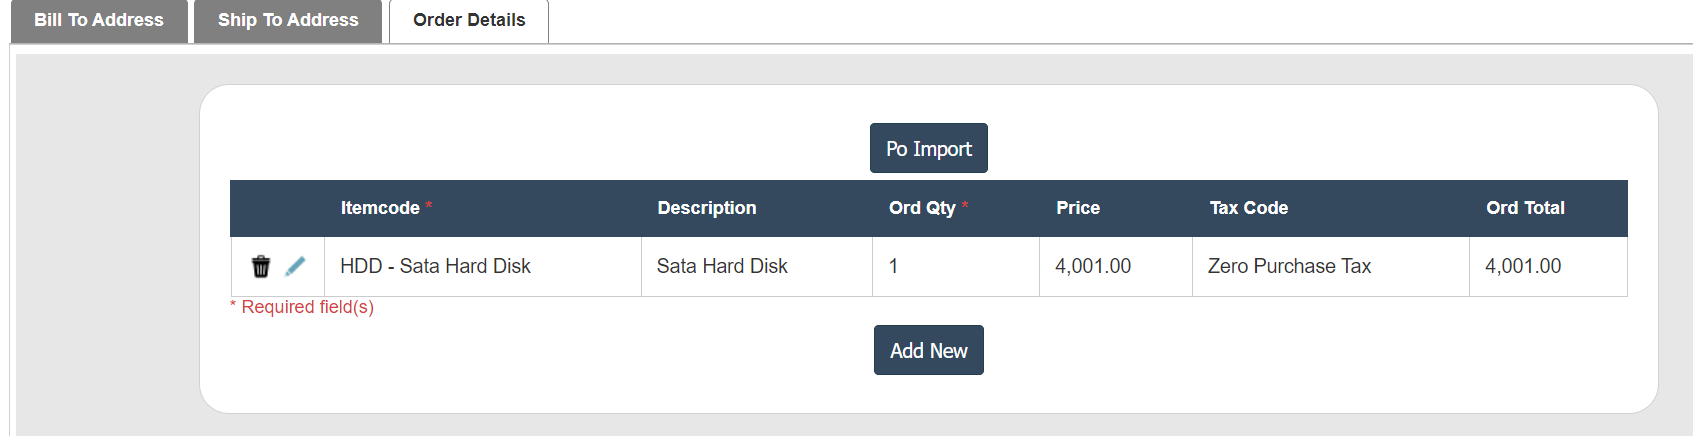
Task: Click the Itemcode column header
Action: pyautogui.click(x=380, y=208)
